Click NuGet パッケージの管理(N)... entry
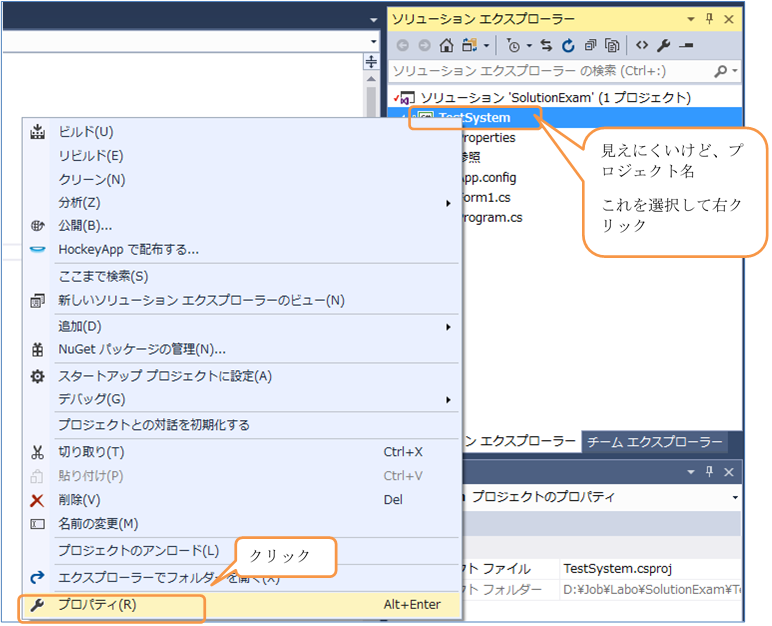The image size is (772, 626). [141, 349]
